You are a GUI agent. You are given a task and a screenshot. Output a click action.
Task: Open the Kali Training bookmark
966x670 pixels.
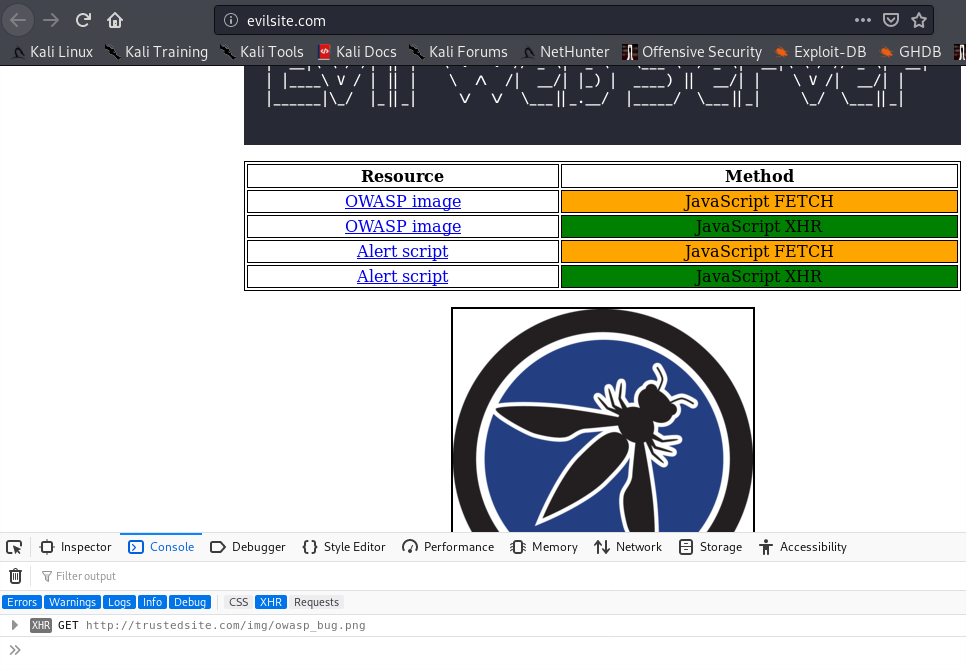156,52
